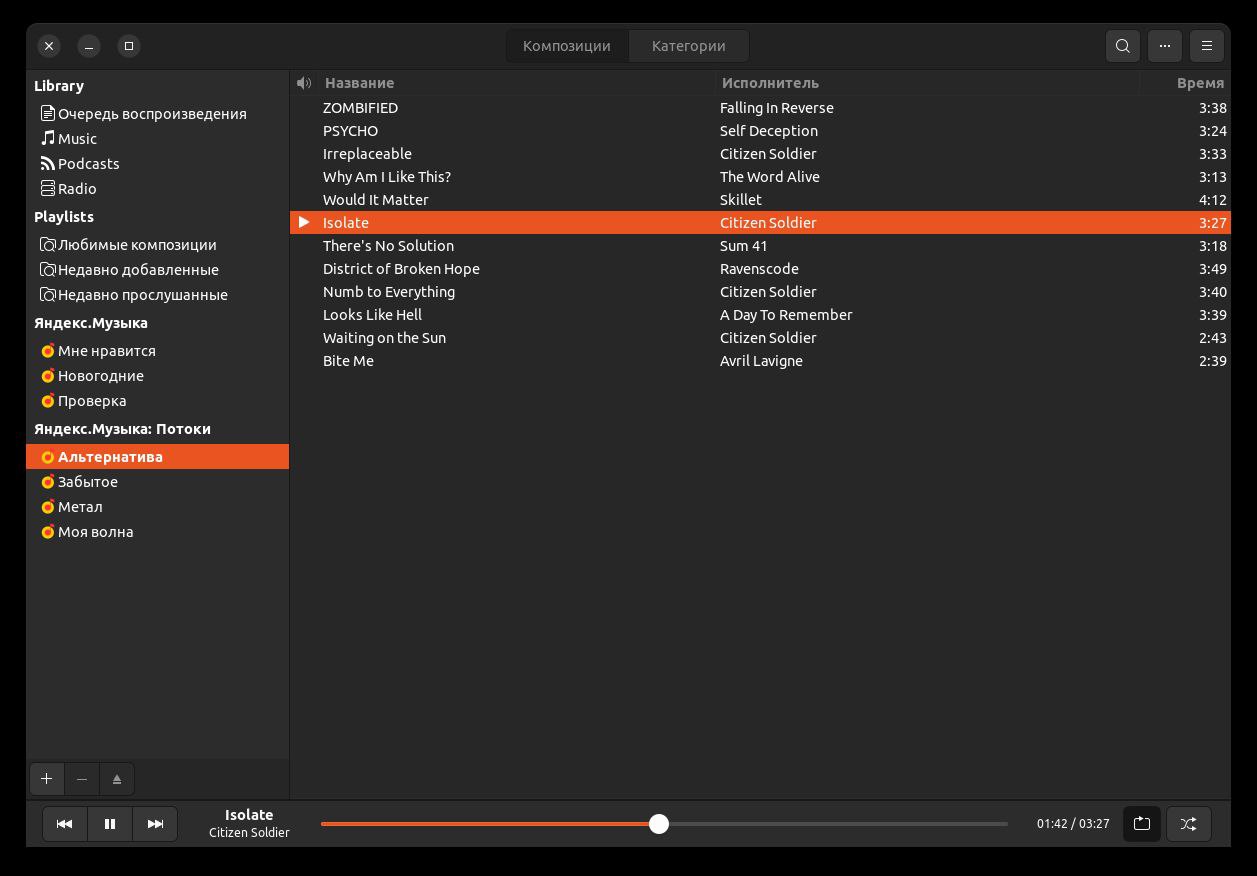This screenshot has width=1257, height=876.
Task: Click artist A Day To Remember
Action: (786, 315)
